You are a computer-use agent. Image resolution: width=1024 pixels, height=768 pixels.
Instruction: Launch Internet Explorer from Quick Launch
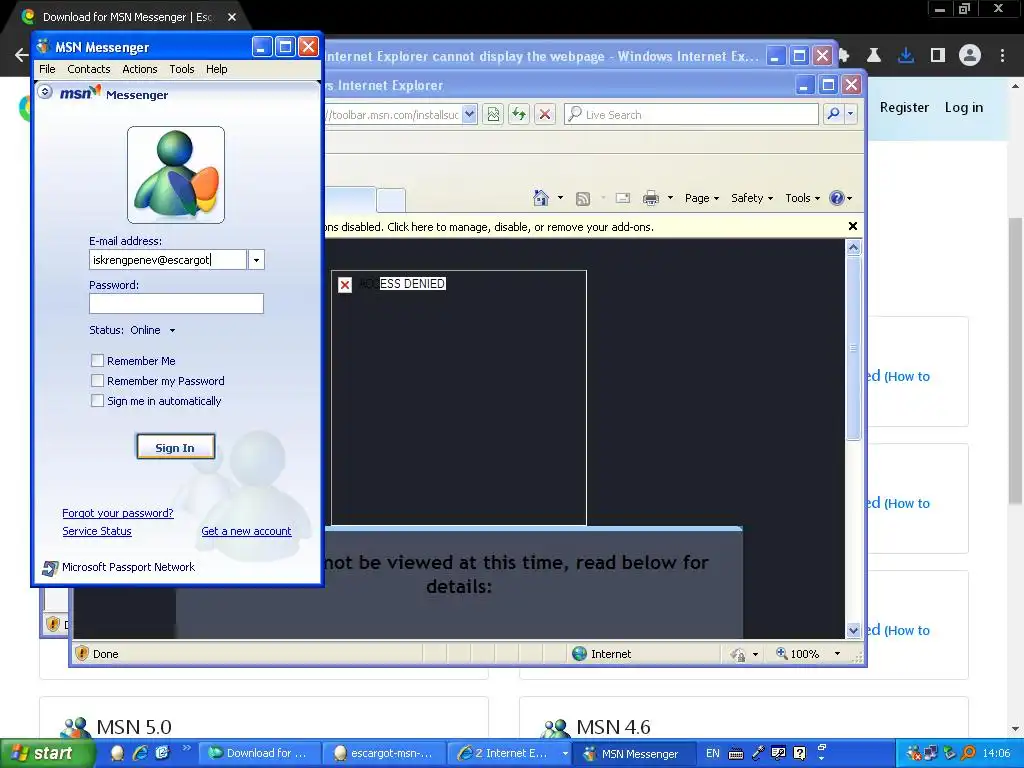(x=140, y=753)
